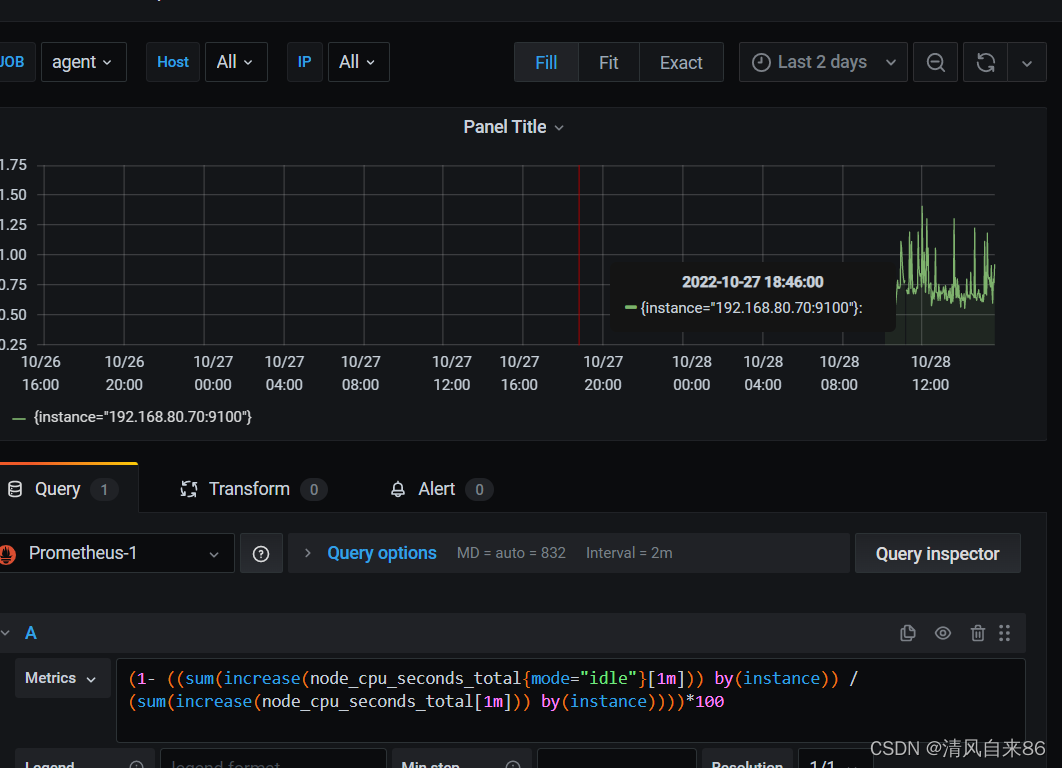Open the refresh interval dropdown arrow
The width and height of the screenshot is (1062, 768).
(x=1027, y=62)
